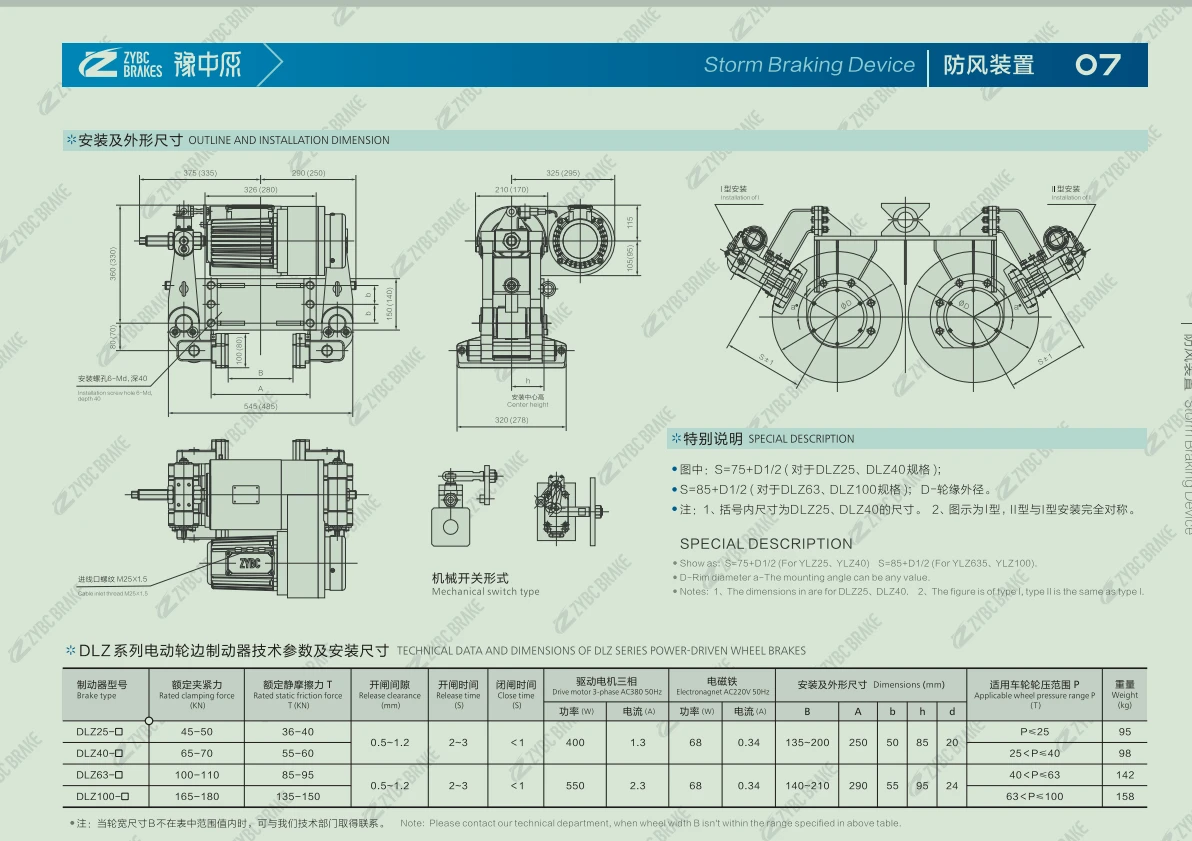This screenshot has height=841, width=1192.
Task: Click the chevron arrow beside 豫中原 logo
Action: tap(271, 64)
